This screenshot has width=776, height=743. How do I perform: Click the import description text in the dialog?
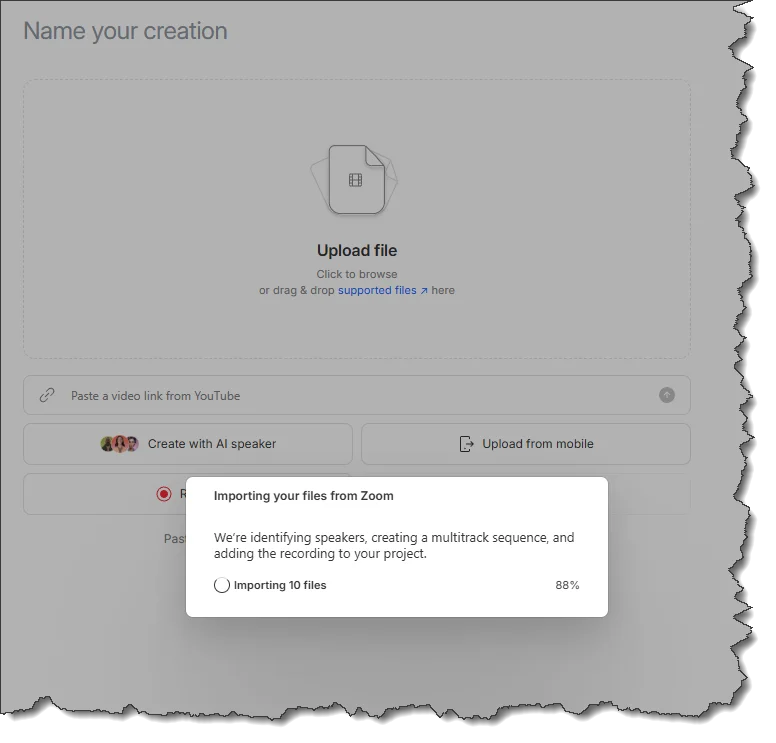(x=394, y=545)
